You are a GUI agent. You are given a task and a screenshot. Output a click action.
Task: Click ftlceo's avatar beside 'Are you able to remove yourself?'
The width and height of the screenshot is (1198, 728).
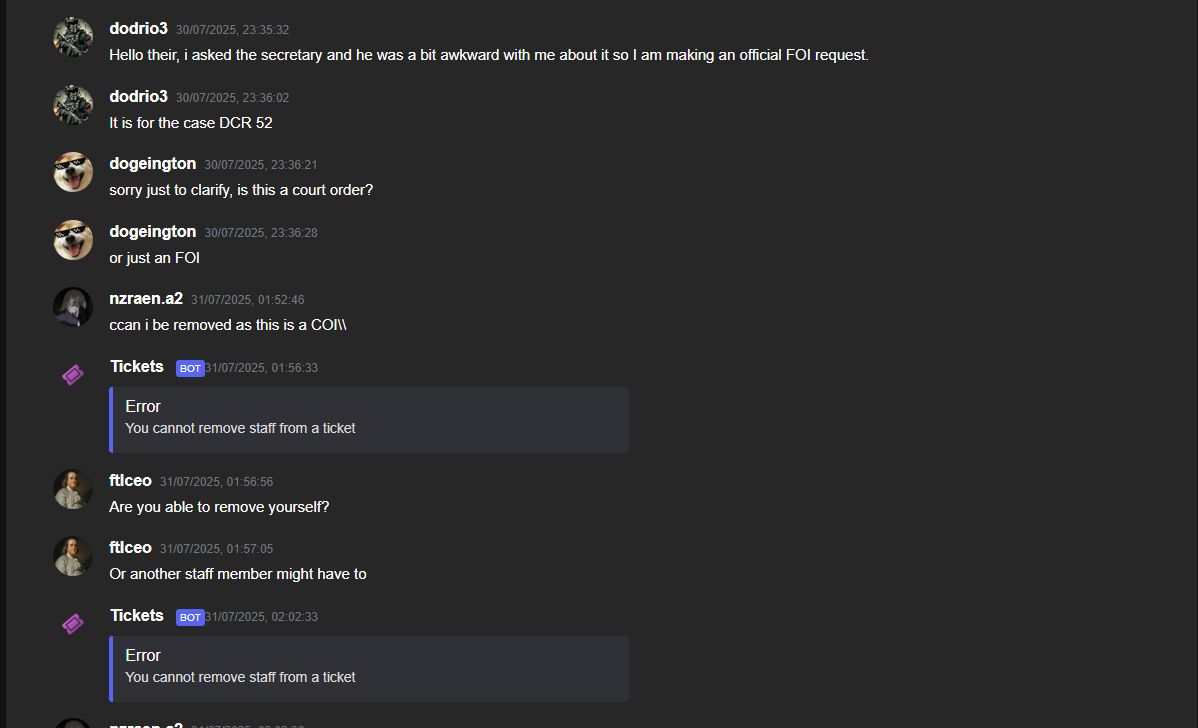point(73,489)
